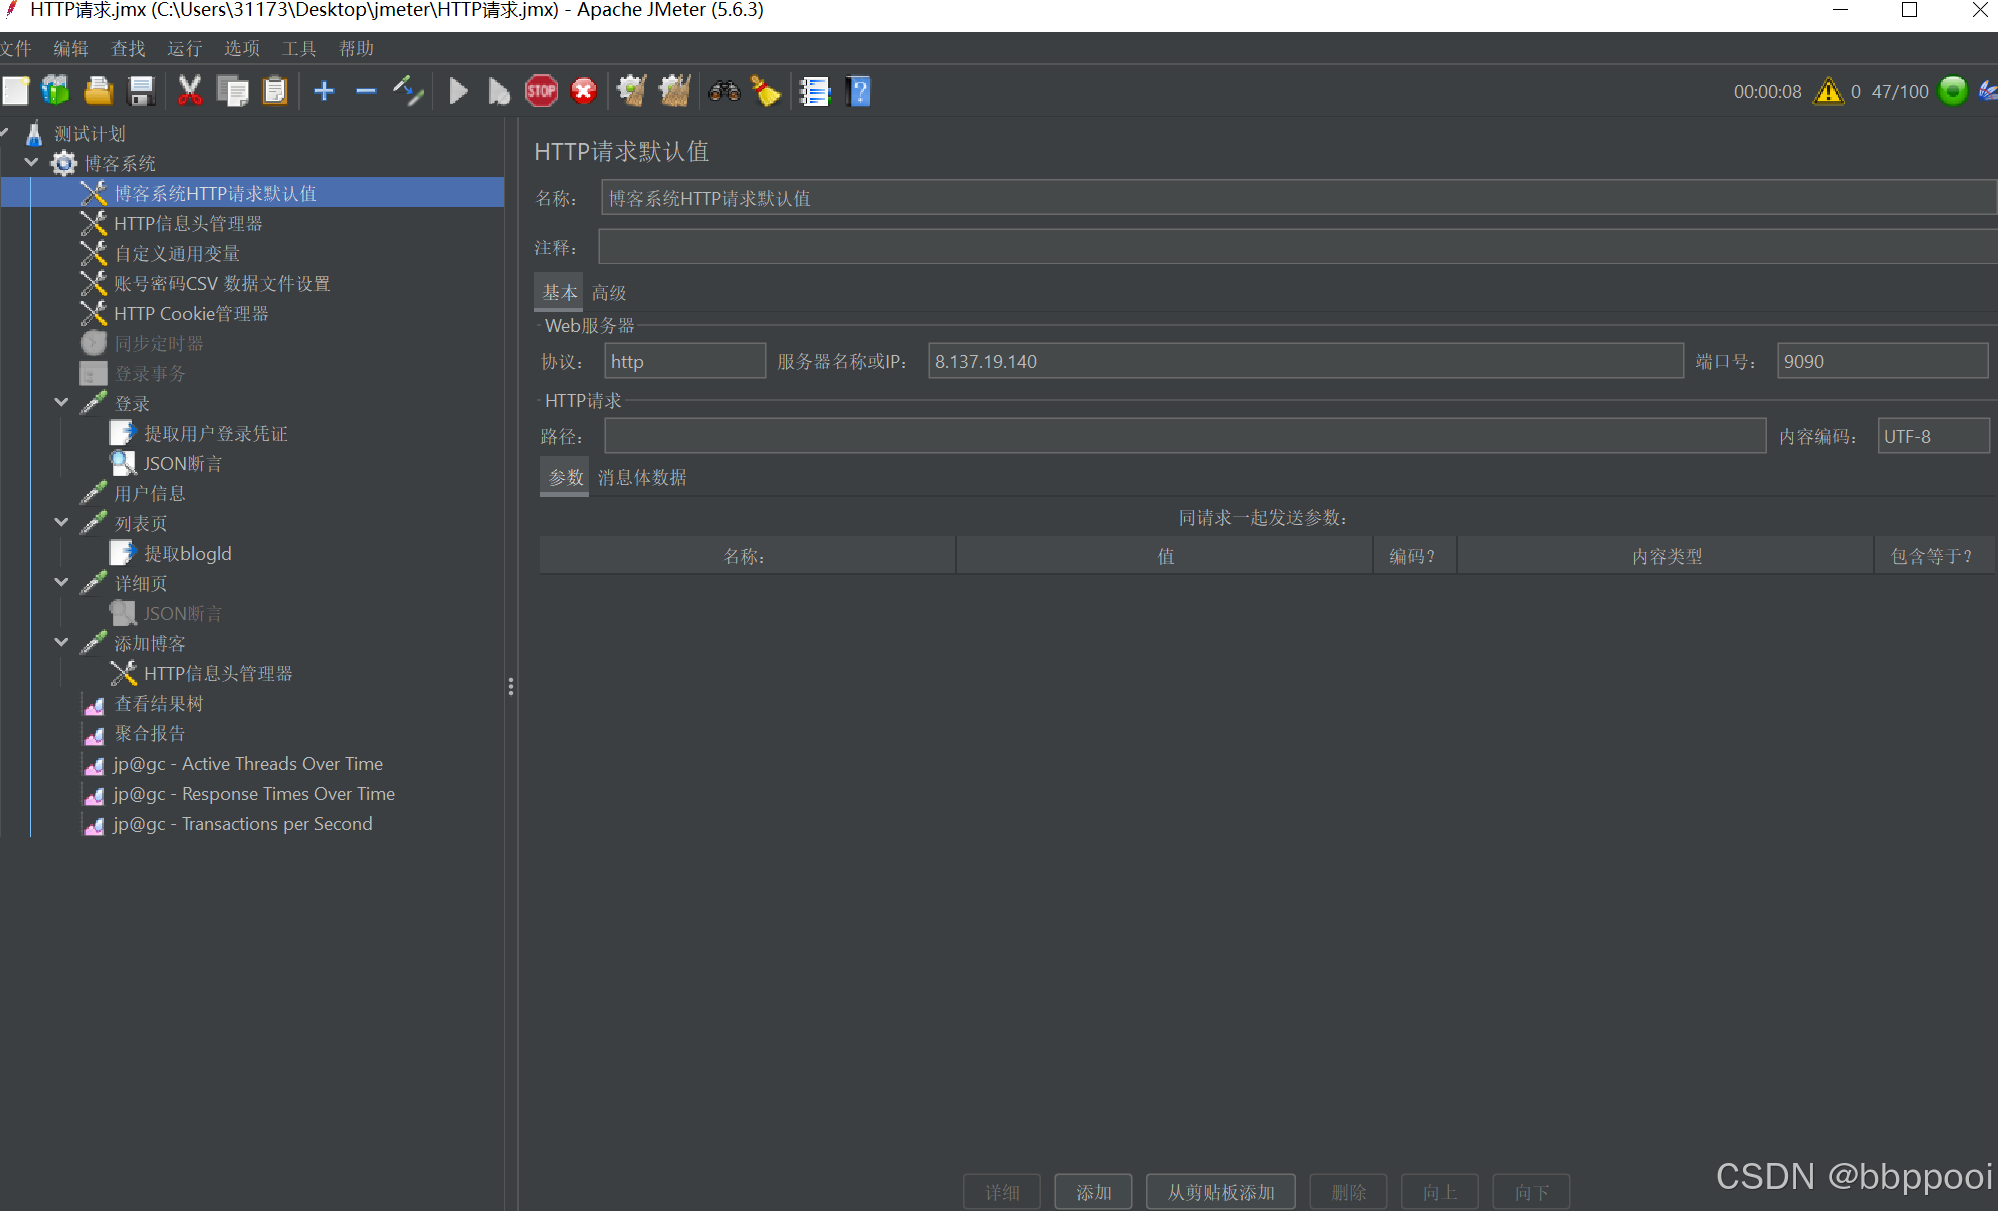The width and height of the screenshot is (1998, 1211).
Task: Switch to the 消息体数据 tab
Action: point(642,478)
